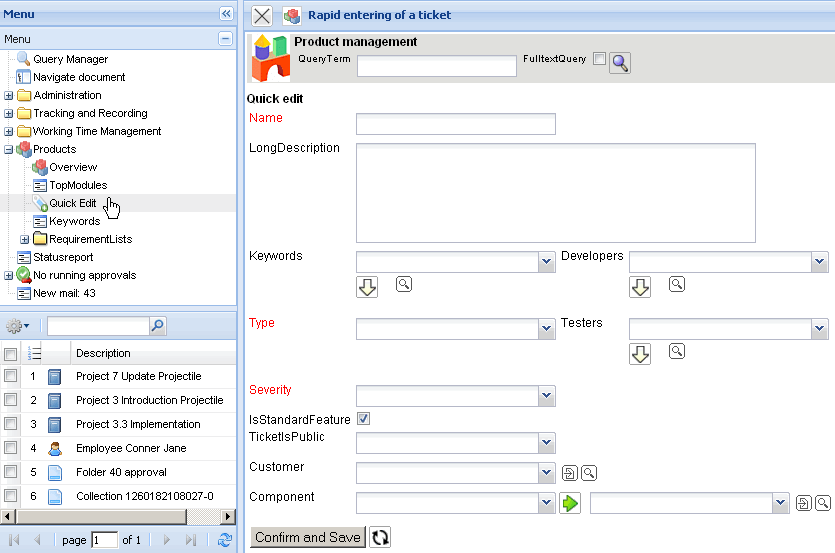Click the green arrow next to Component
This screenshot has height=553, width=835.
[x=570, y=504]
